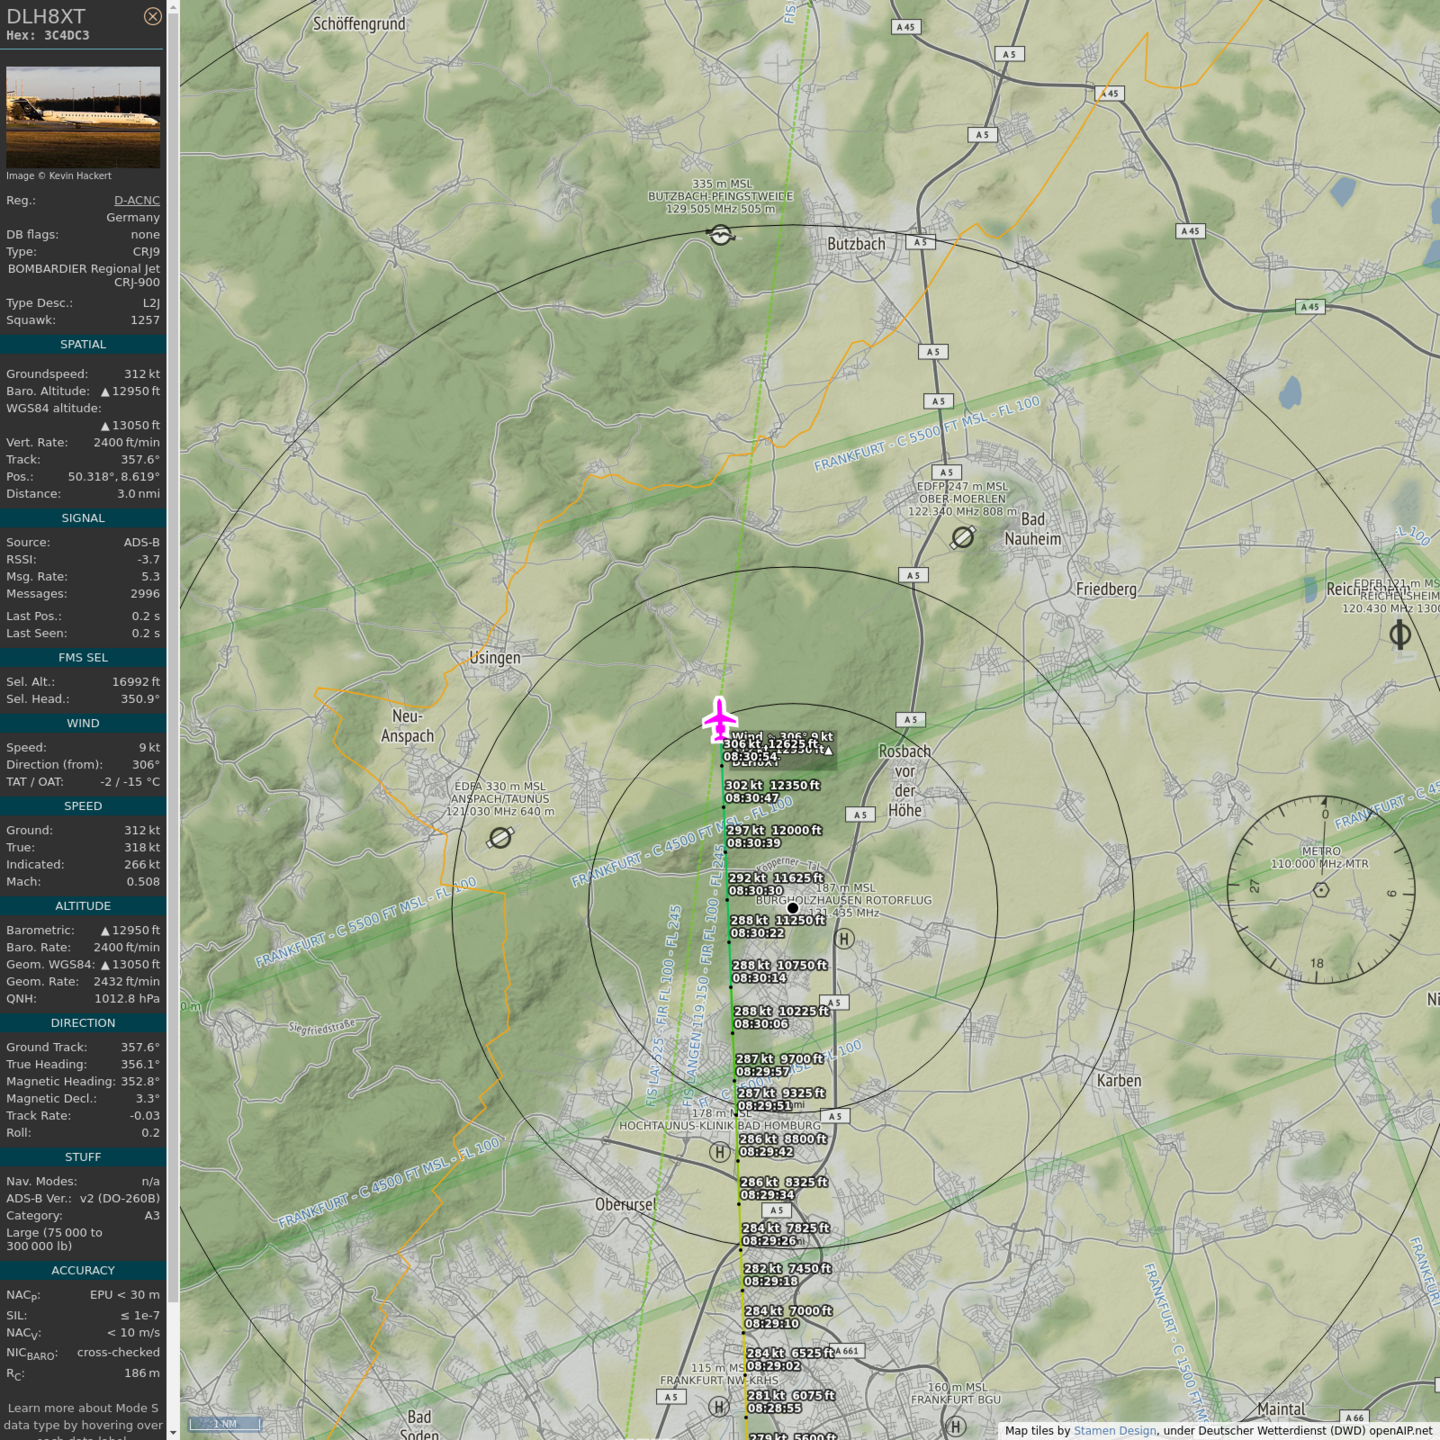Select the 08:29:26 track point label
Viewport: 1440px width, 1440px height.
coord(769,1241)
